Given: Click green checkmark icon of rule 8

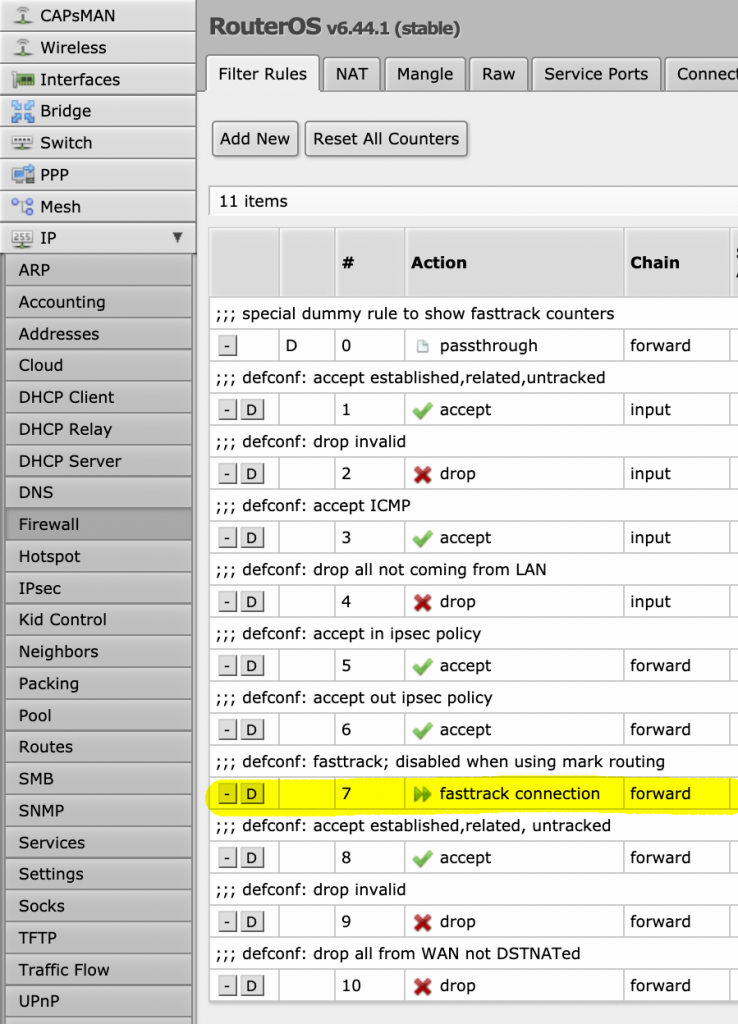Looking at the screenshot, I should [x=423, y=858].
